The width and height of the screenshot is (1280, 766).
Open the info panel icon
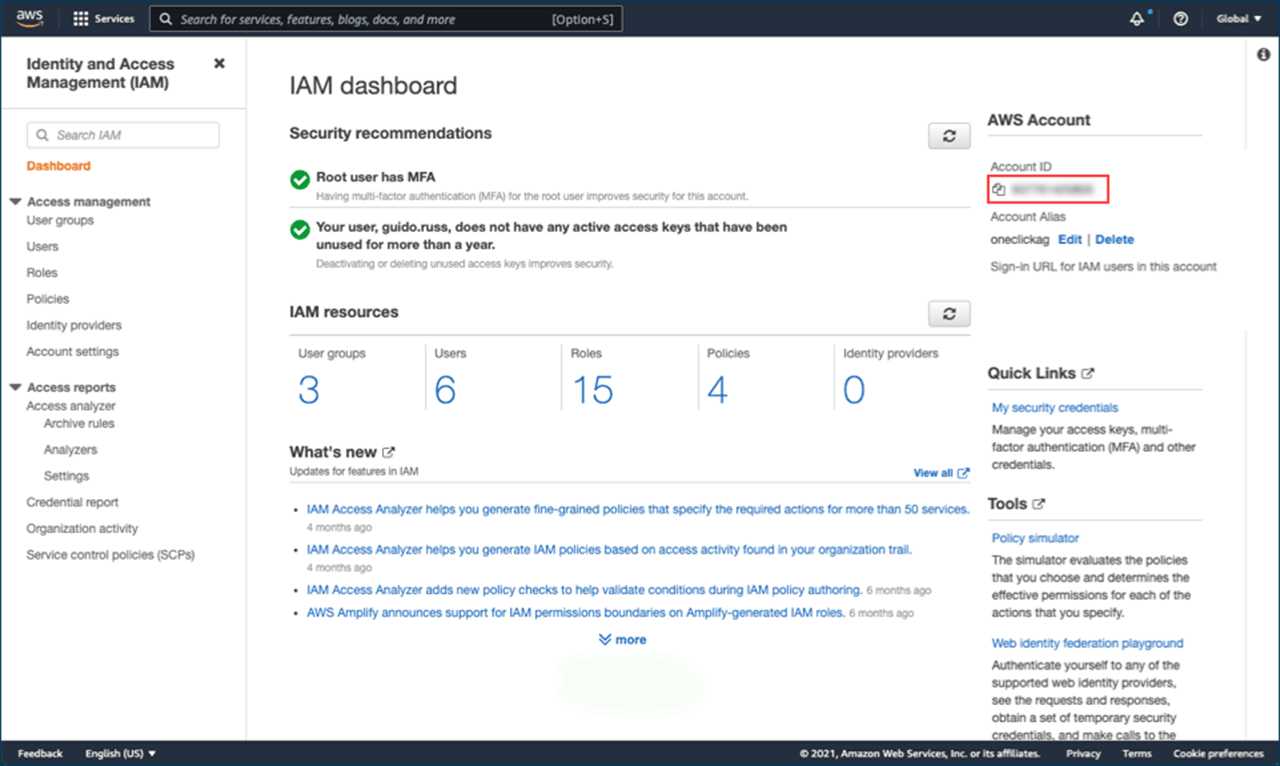point(1263,55)
